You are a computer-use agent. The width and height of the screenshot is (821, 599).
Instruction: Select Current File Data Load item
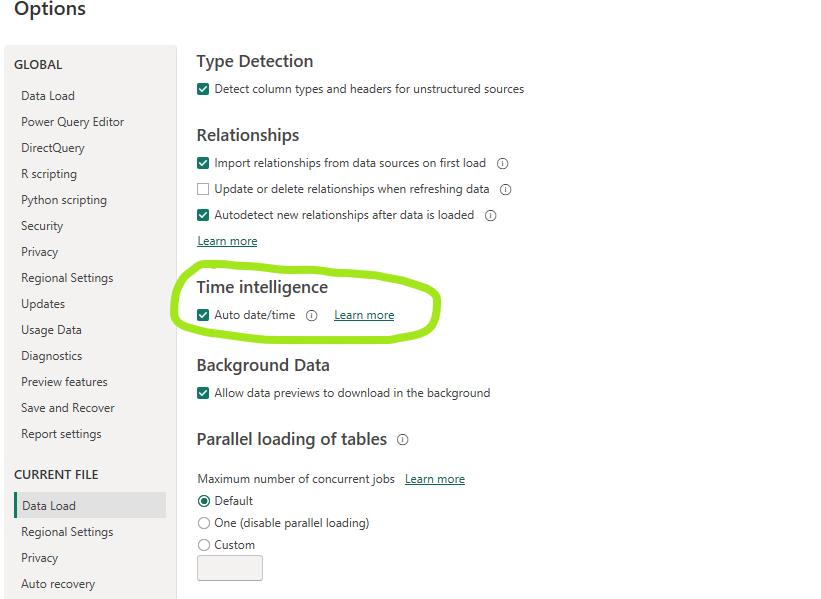click(90, 505)
